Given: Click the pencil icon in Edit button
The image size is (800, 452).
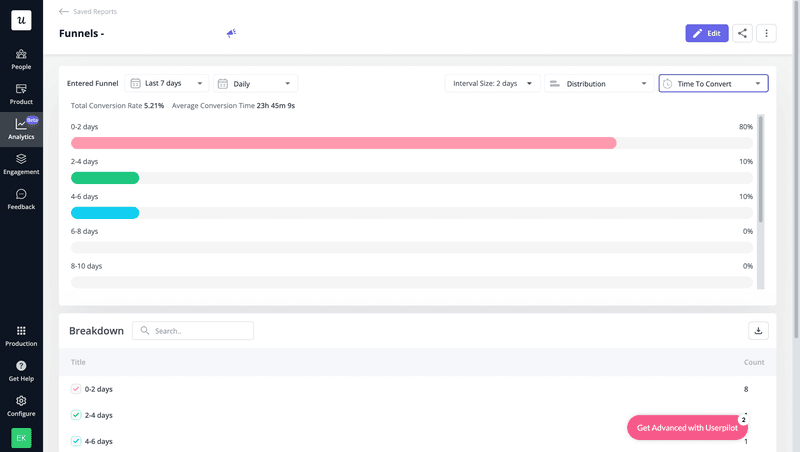Looking at the screenshot, I should click(x=697, y=33).
